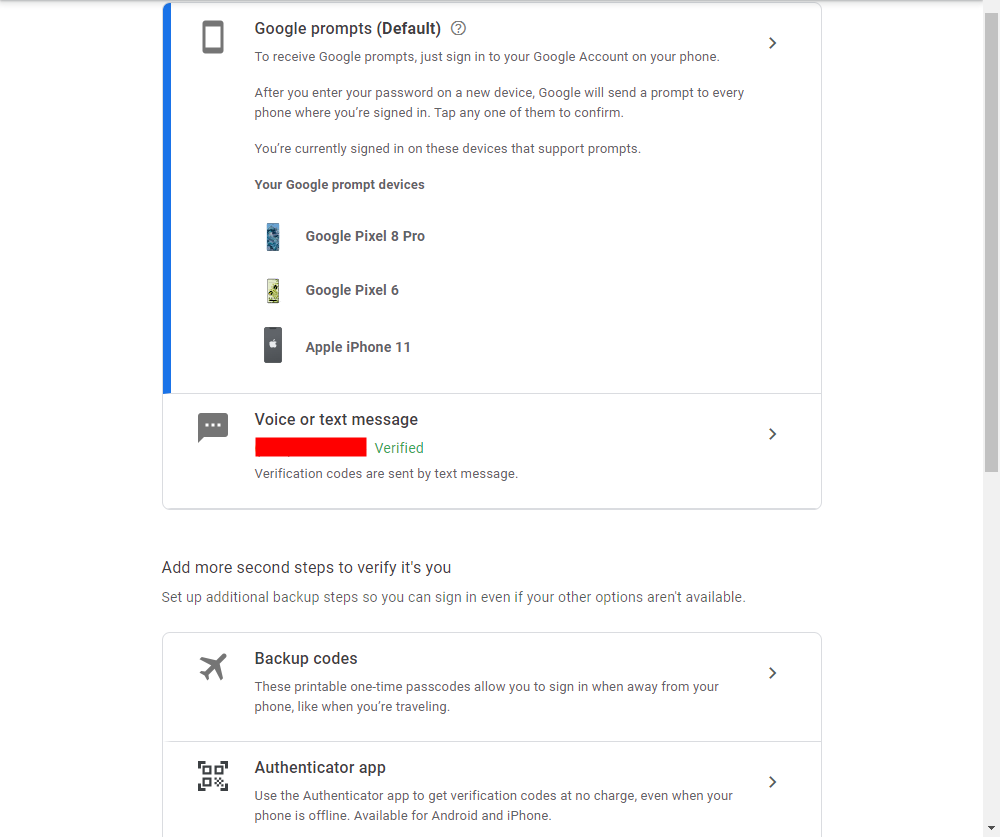The width and height of the screenshot is (1000, 837).
Task: Select the Google Pixel 8 Pro label
Action: click(365, 237)
